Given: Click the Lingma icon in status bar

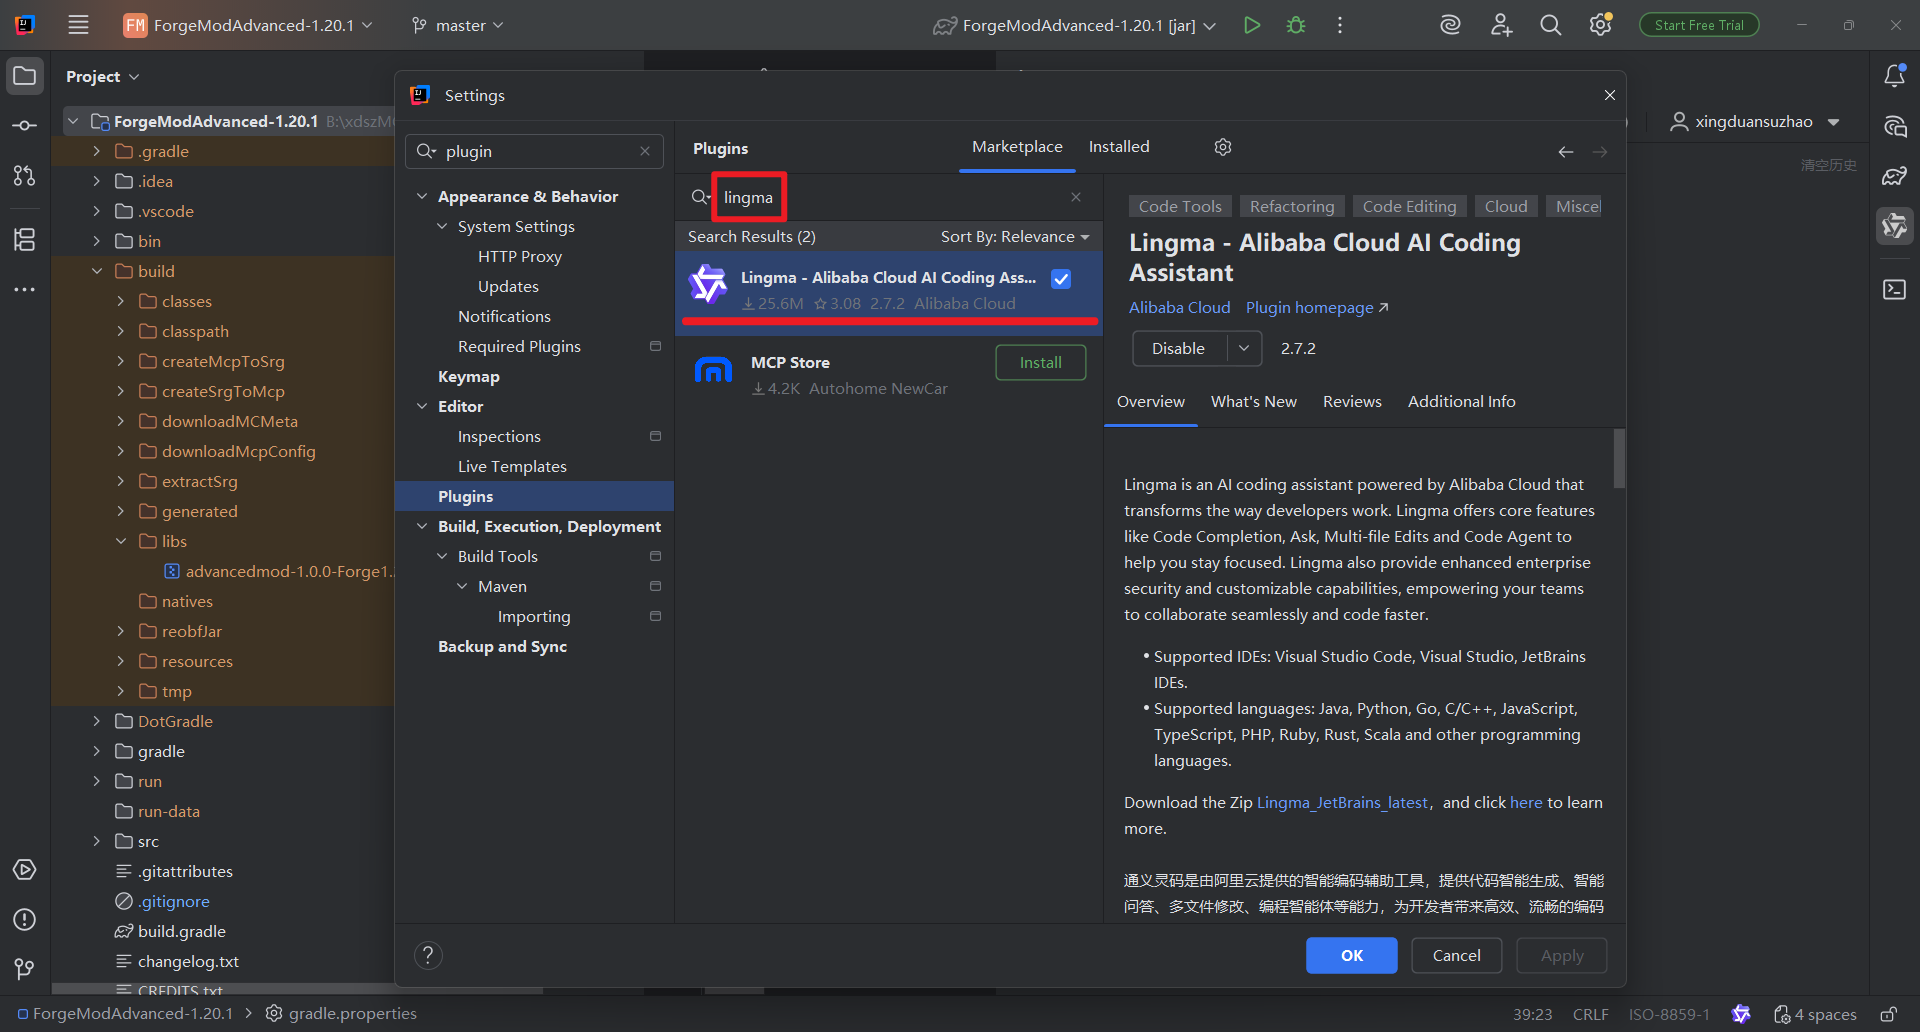Looking at the screenshot, I should 1741,1014.
